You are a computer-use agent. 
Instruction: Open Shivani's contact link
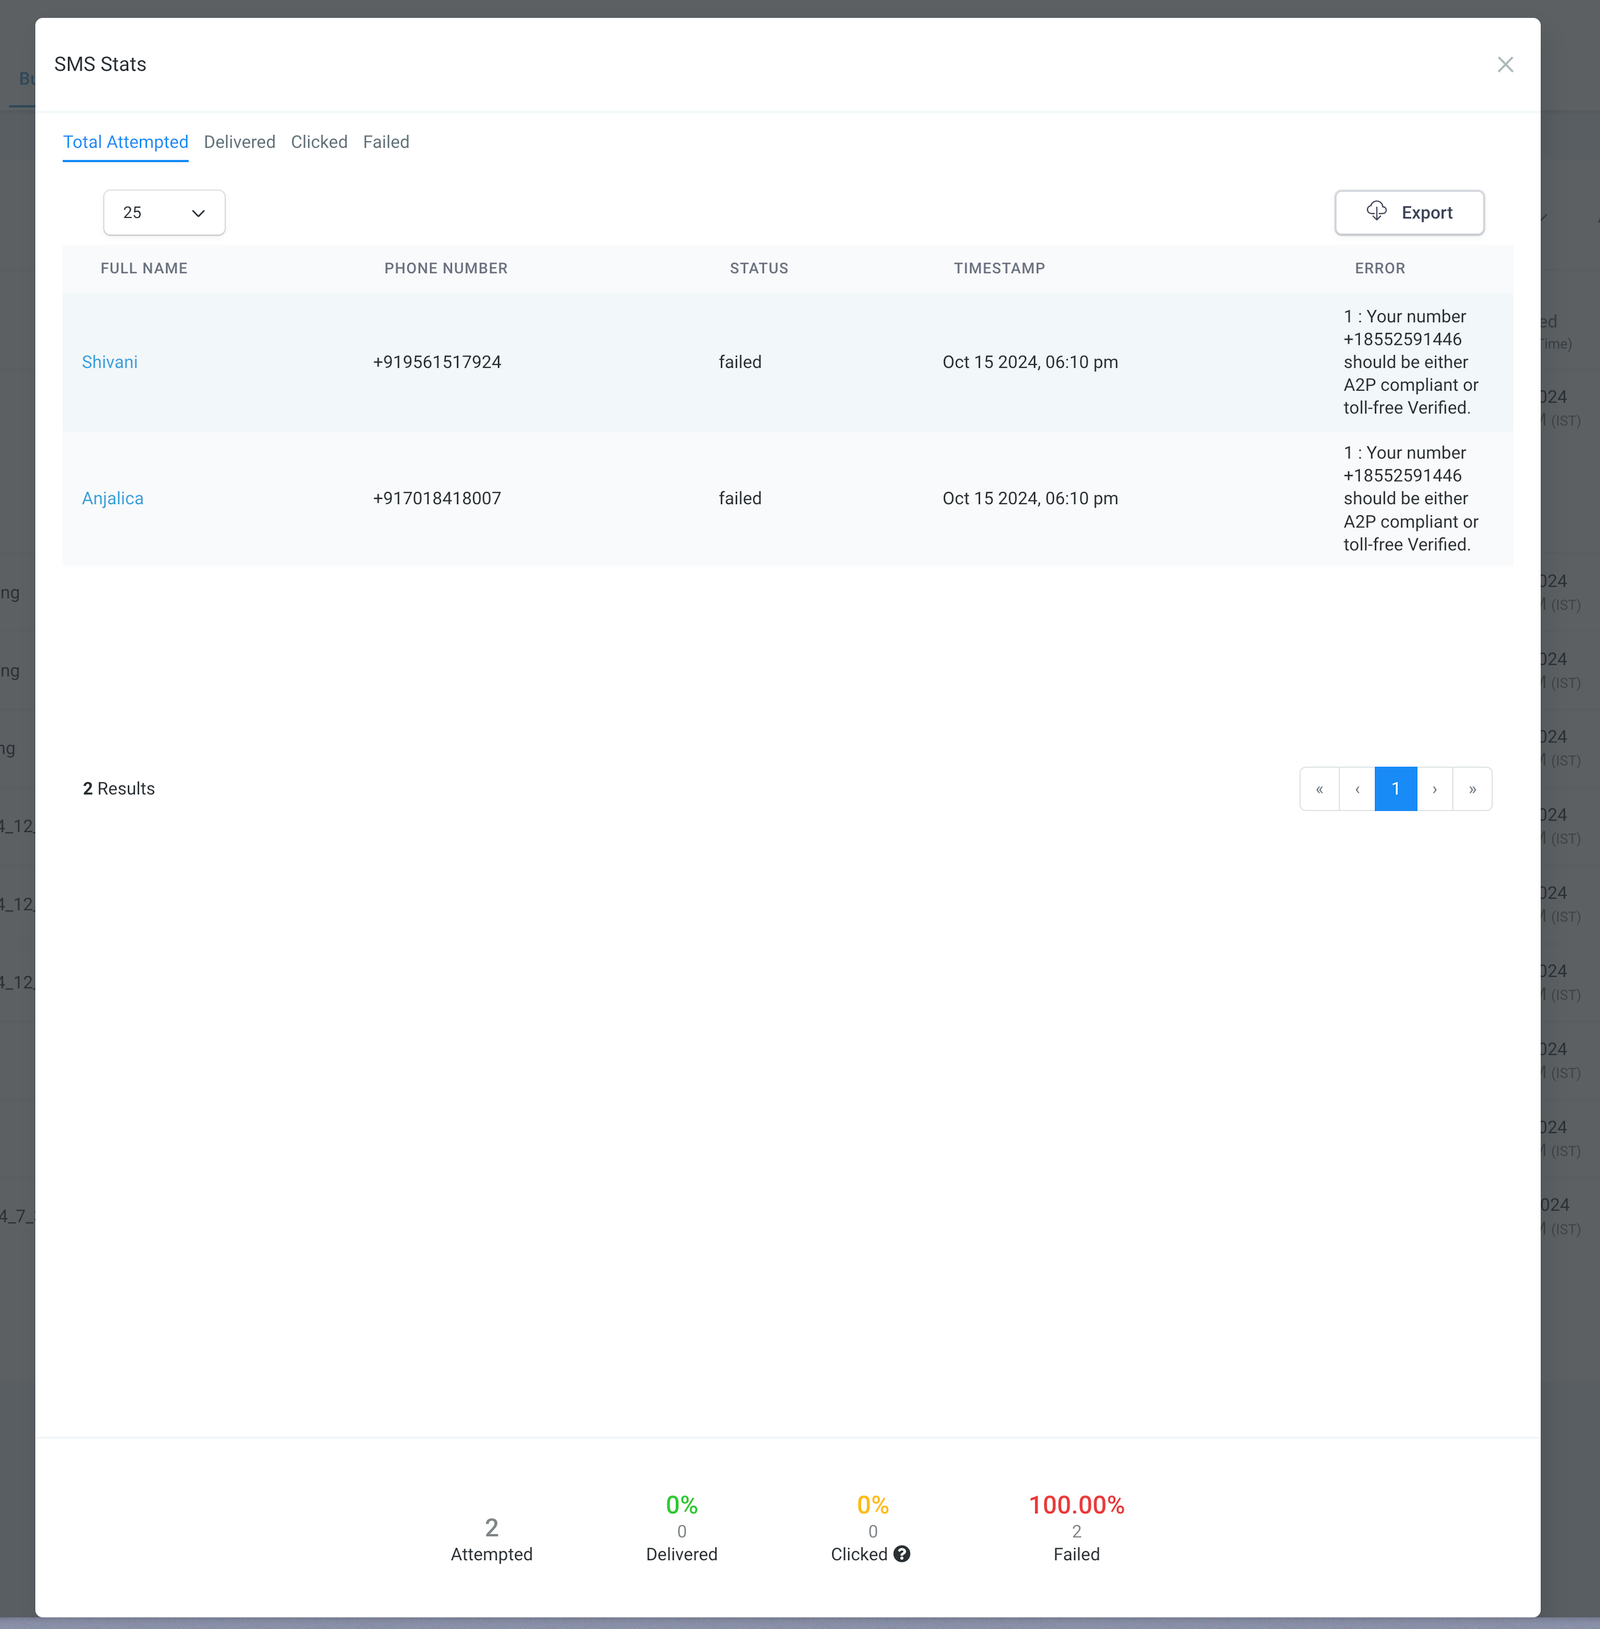click(x=110, y=362)
